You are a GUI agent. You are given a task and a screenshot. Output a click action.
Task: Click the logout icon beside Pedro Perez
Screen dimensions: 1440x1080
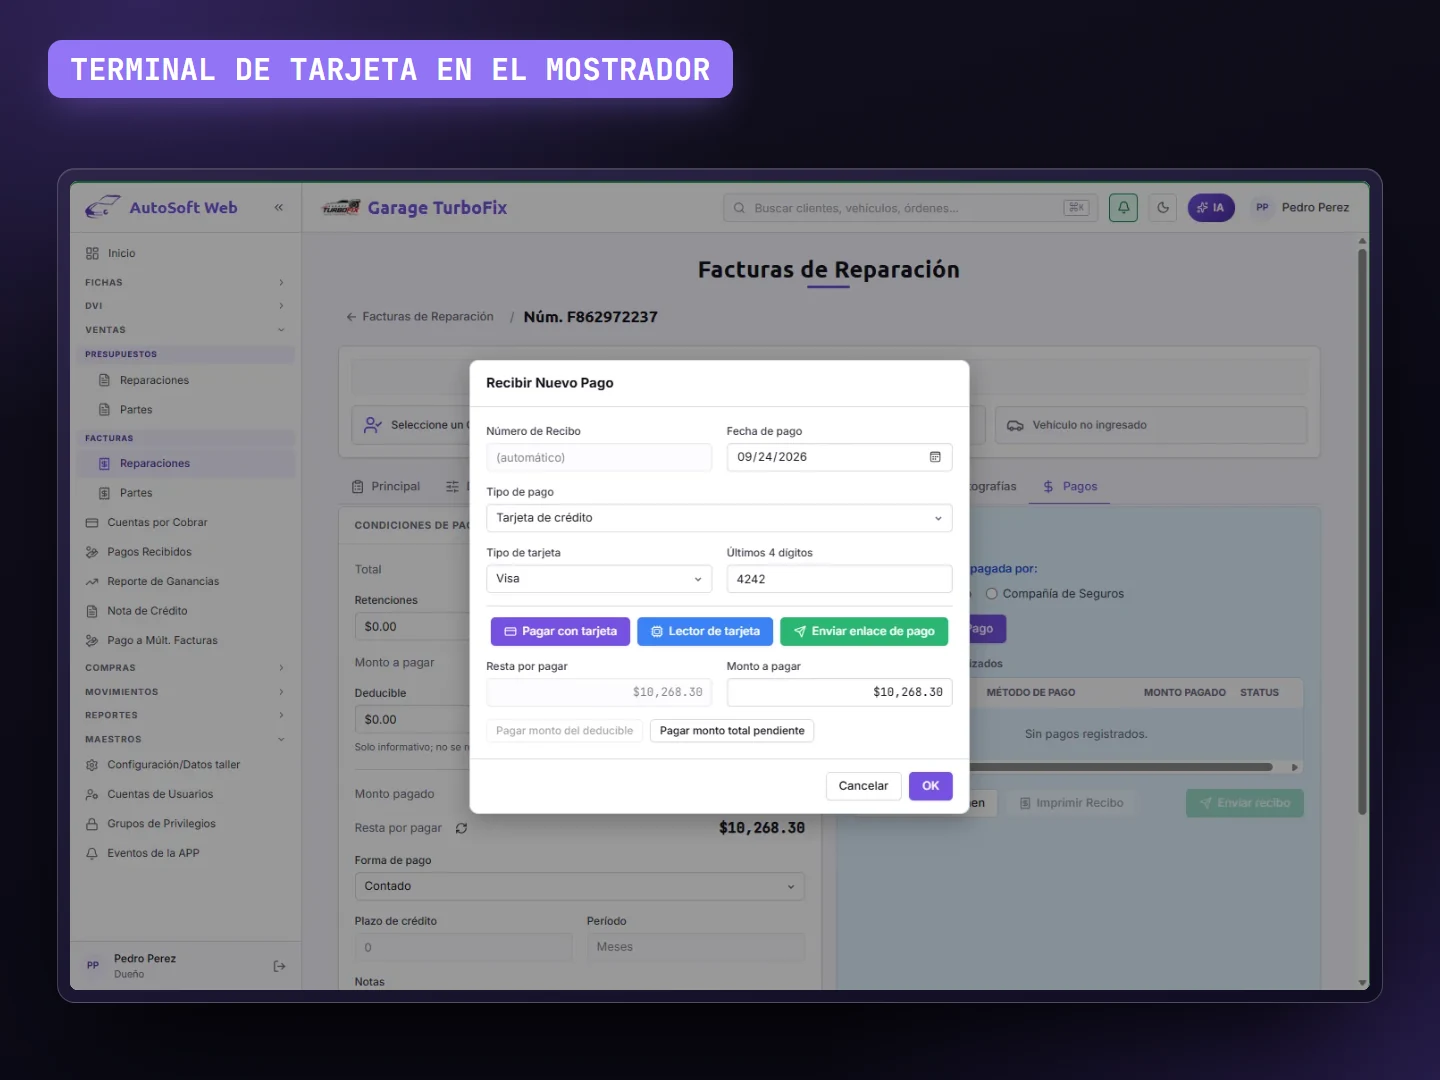coord(280,966)
